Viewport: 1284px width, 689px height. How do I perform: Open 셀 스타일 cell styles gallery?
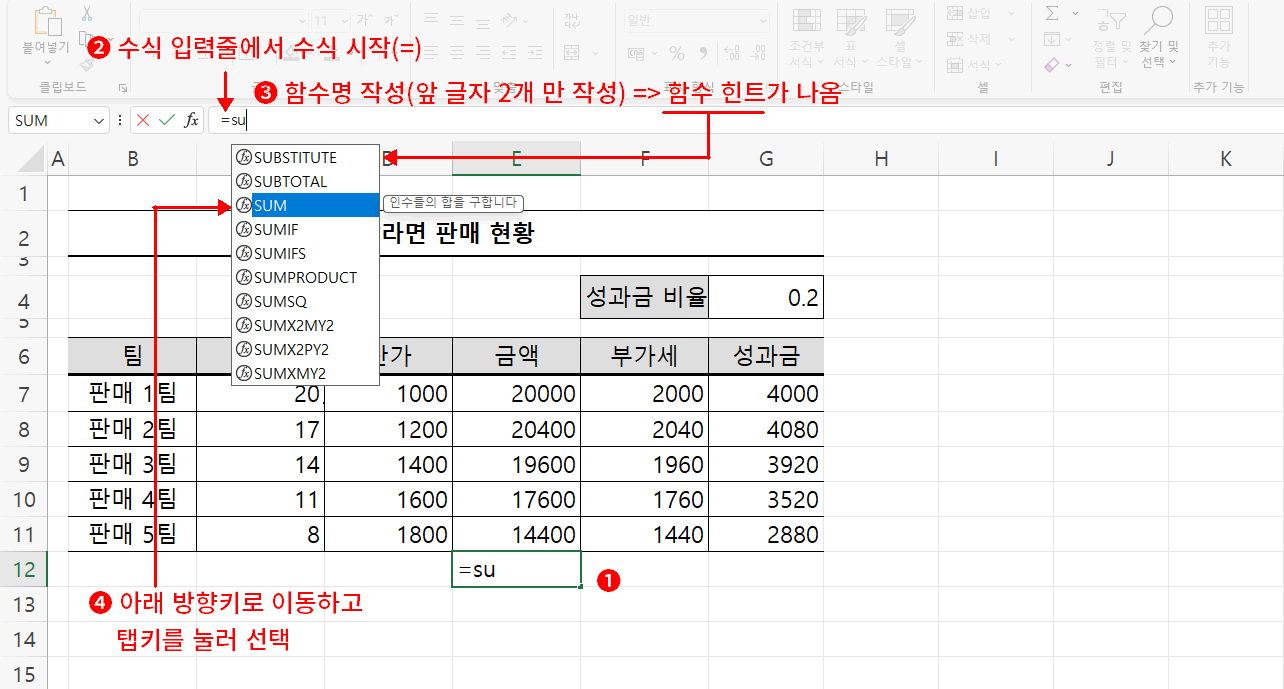pos(899,39)
